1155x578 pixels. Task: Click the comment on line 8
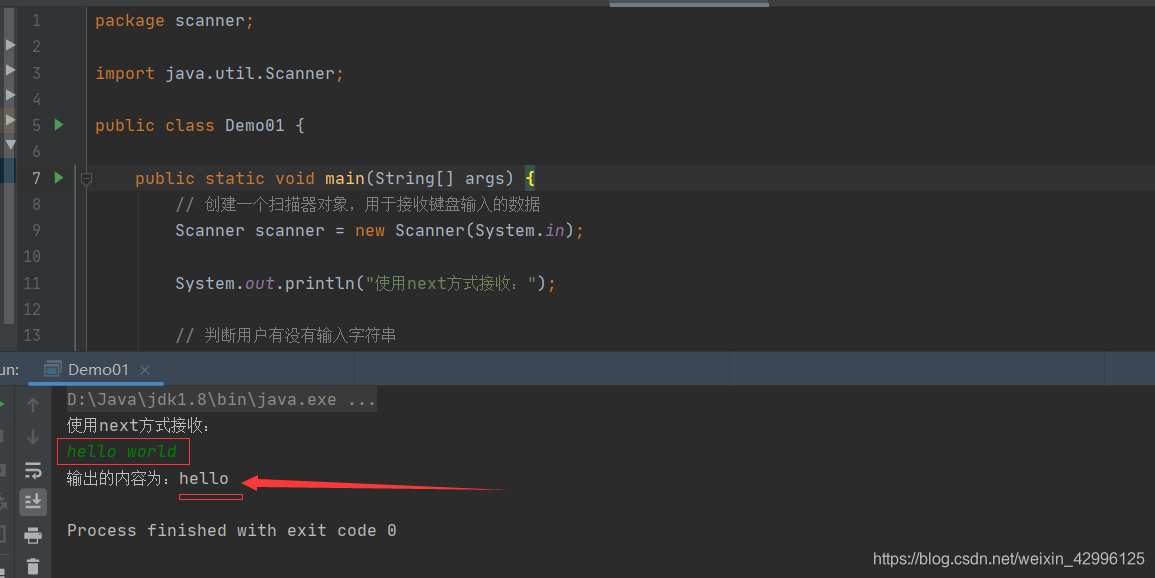pyautogui.click(x=358, y=204)
